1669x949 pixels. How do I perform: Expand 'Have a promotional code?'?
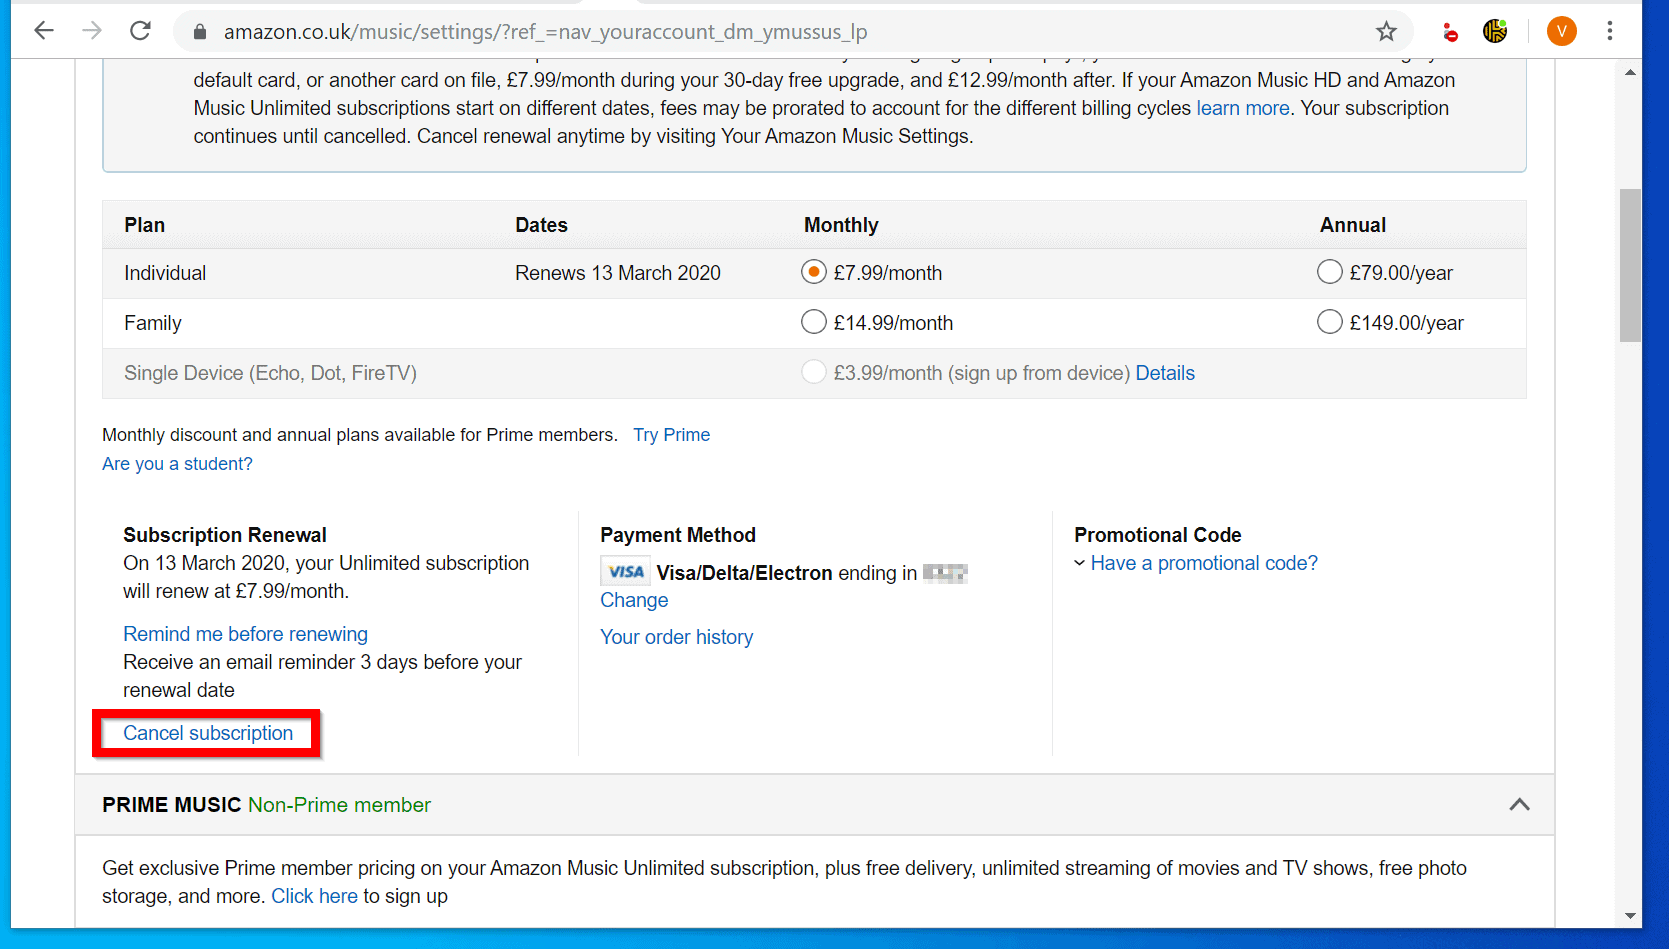1203,563
